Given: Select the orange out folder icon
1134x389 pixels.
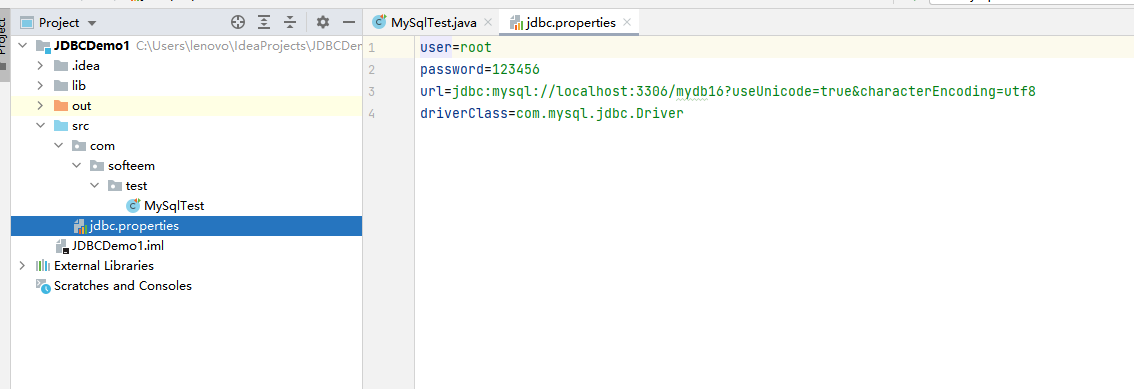Looking at the screenshot, I should [61, 106].
